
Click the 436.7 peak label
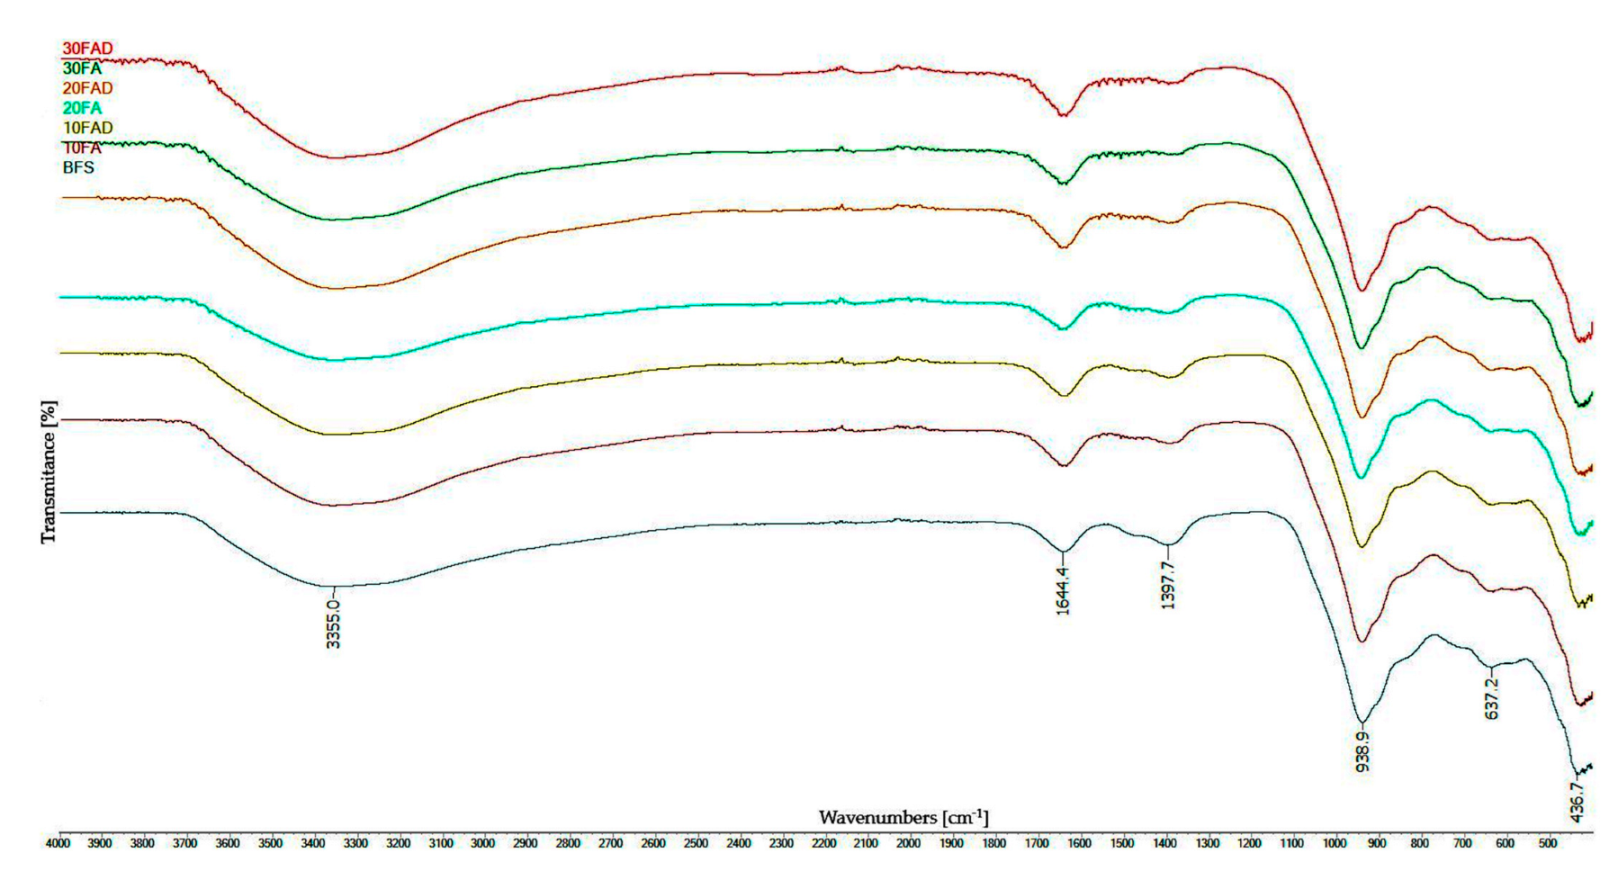coord(1578,802)
